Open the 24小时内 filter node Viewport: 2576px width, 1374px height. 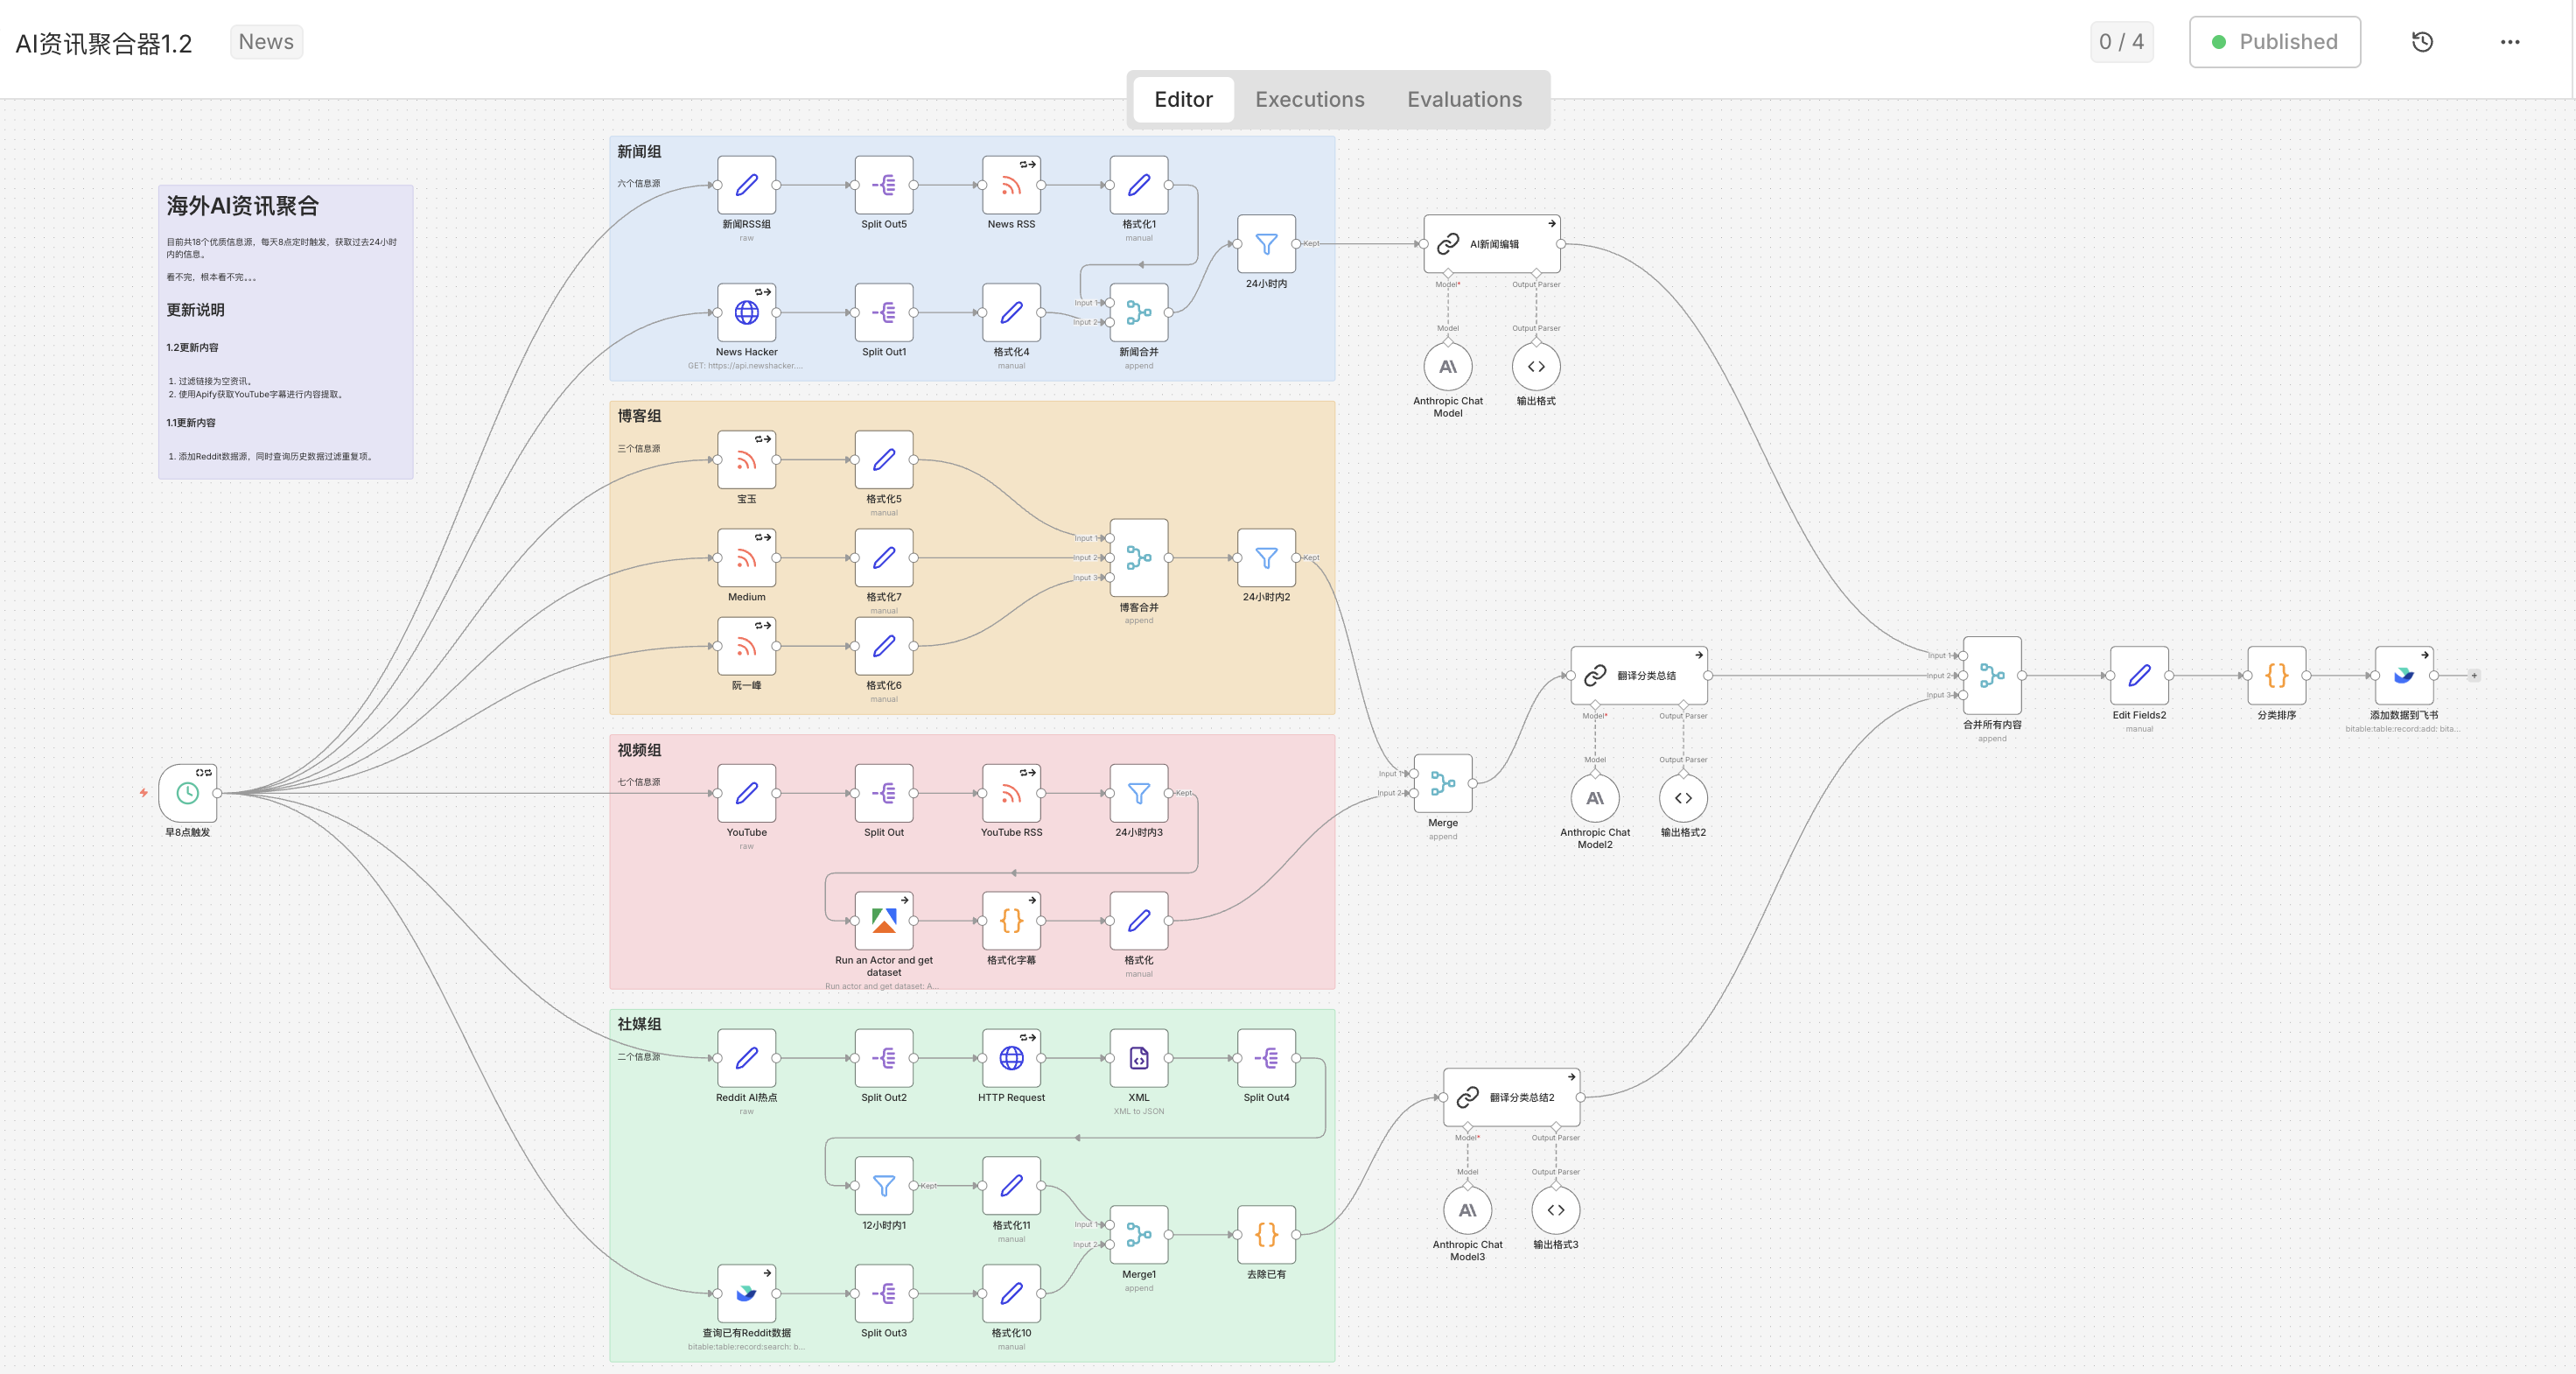1266,244
